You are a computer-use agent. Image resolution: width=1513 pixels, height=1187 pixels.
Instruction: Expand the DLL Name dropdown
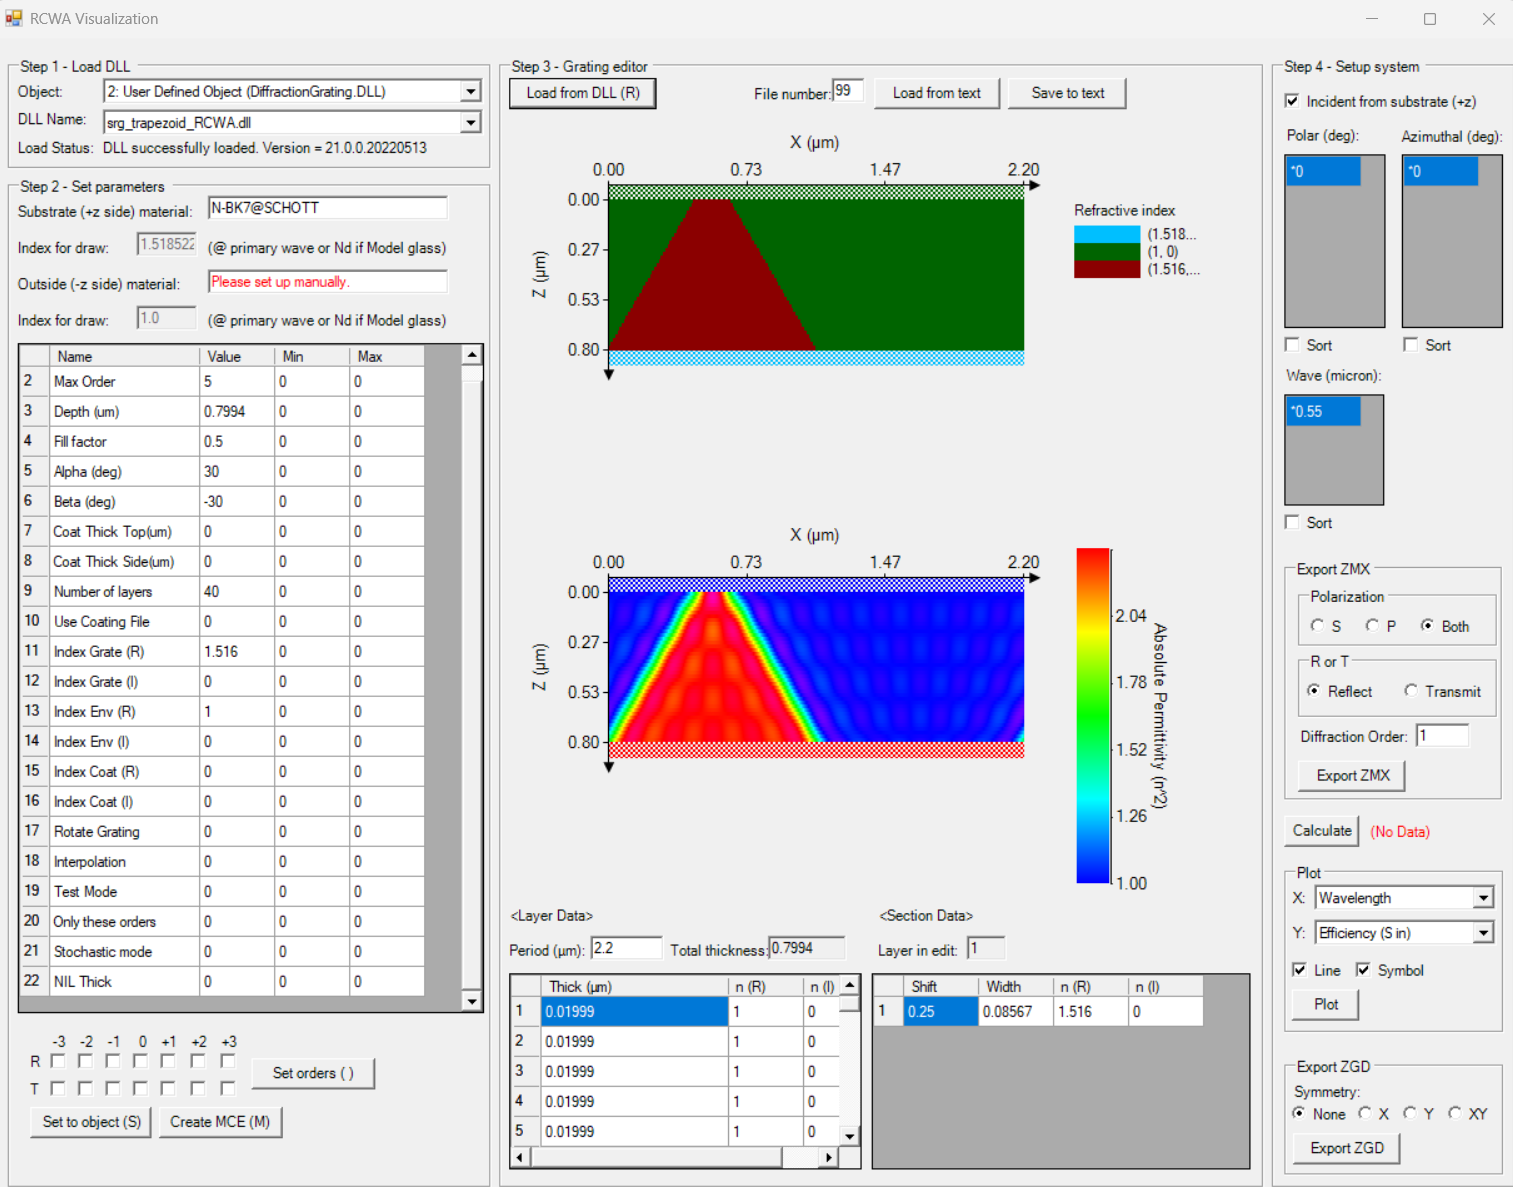[x=470, y=123]
